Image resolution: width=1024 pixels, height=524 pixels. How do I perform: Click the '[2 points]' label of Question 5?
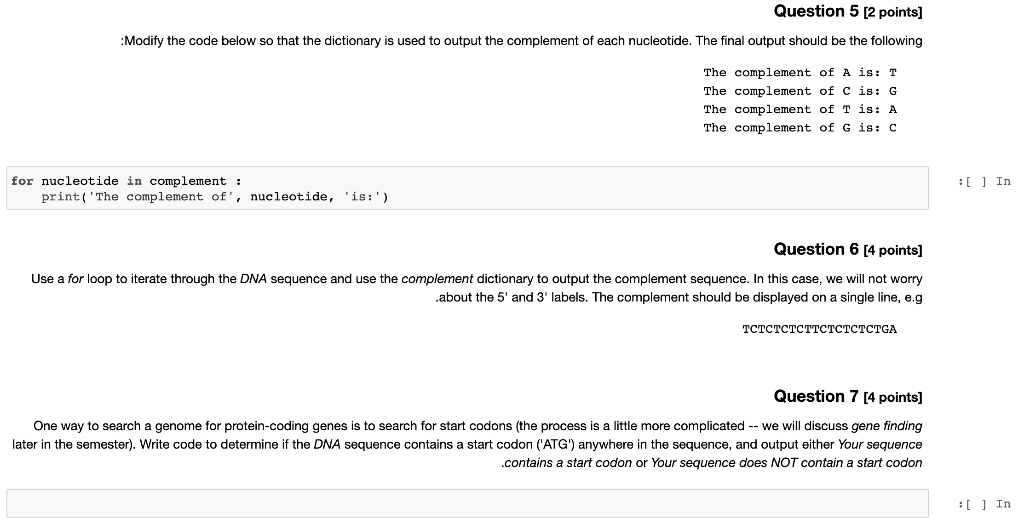click(893, 12)
